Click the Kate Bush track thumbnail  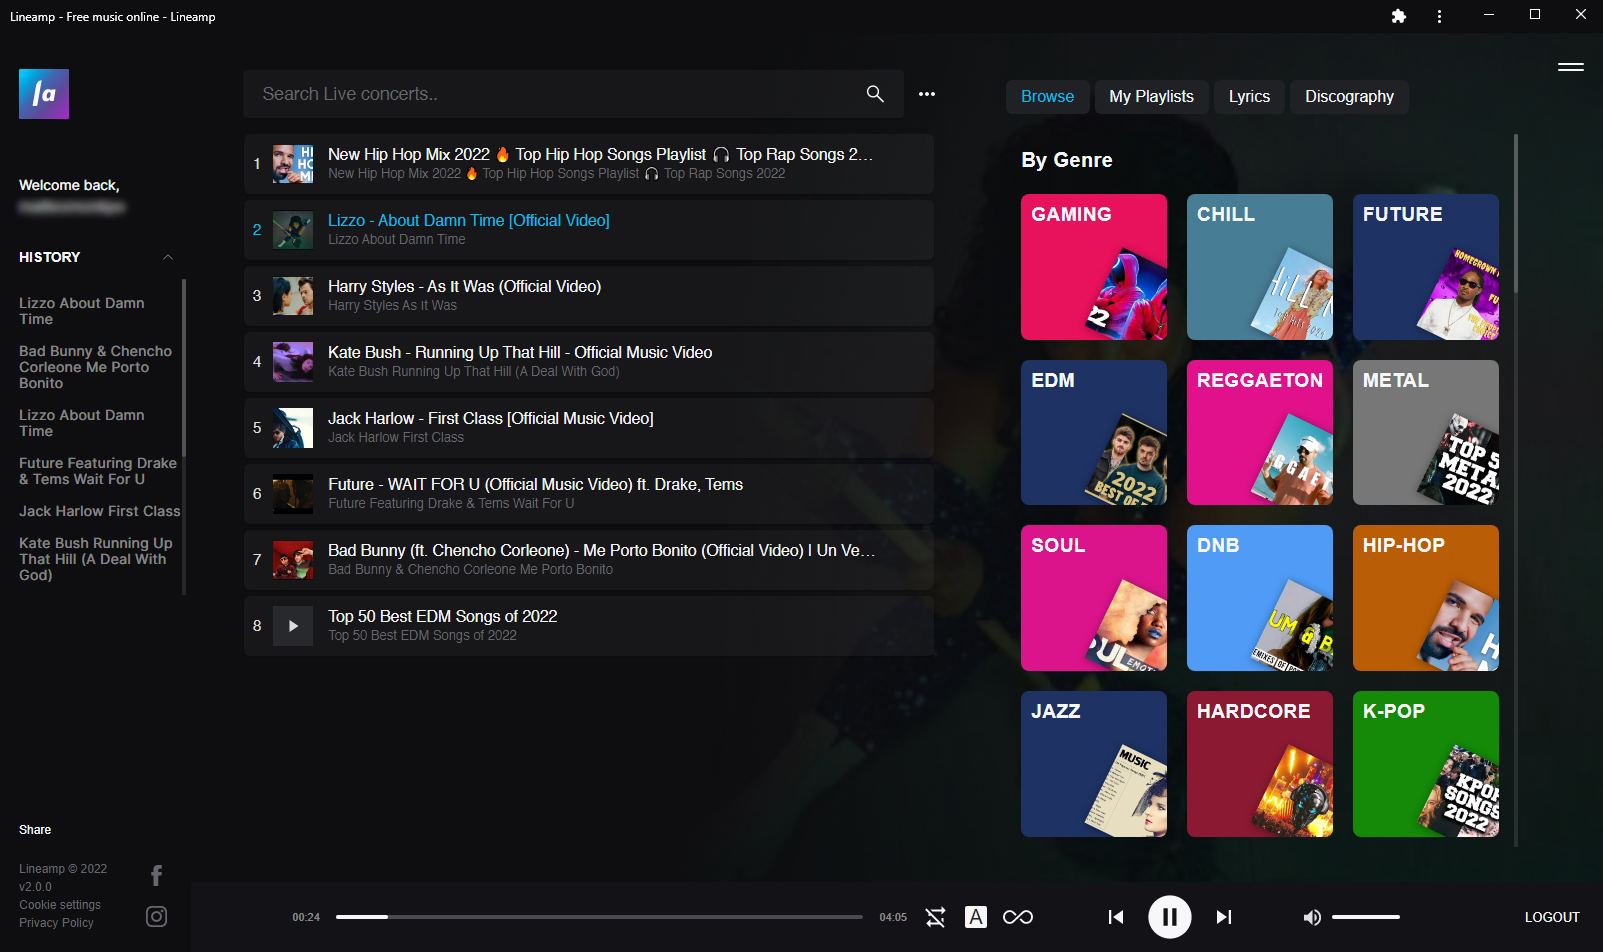point(293,362)
